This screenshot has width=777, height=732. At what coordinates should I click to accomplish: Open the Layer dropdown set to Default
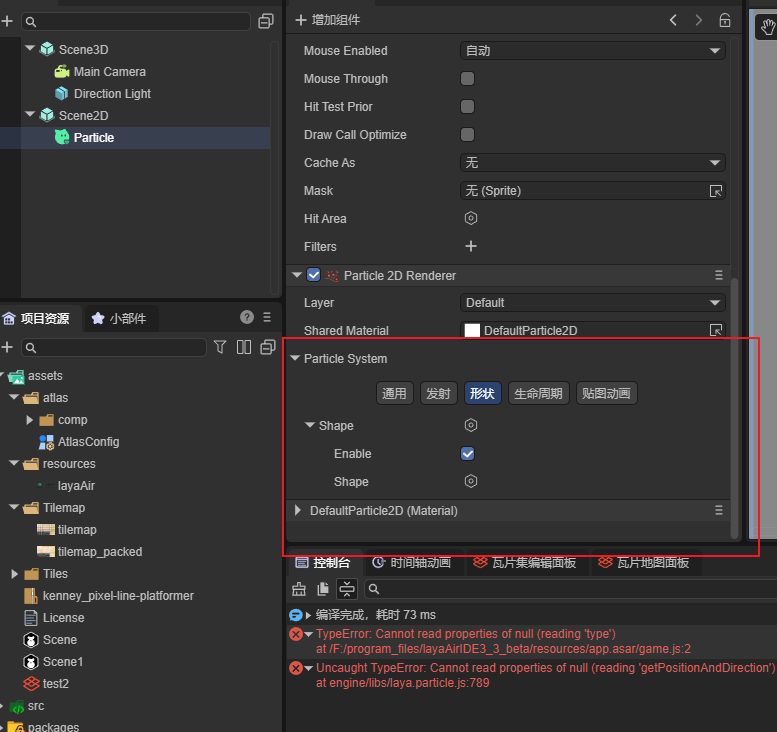pos(592,303)
